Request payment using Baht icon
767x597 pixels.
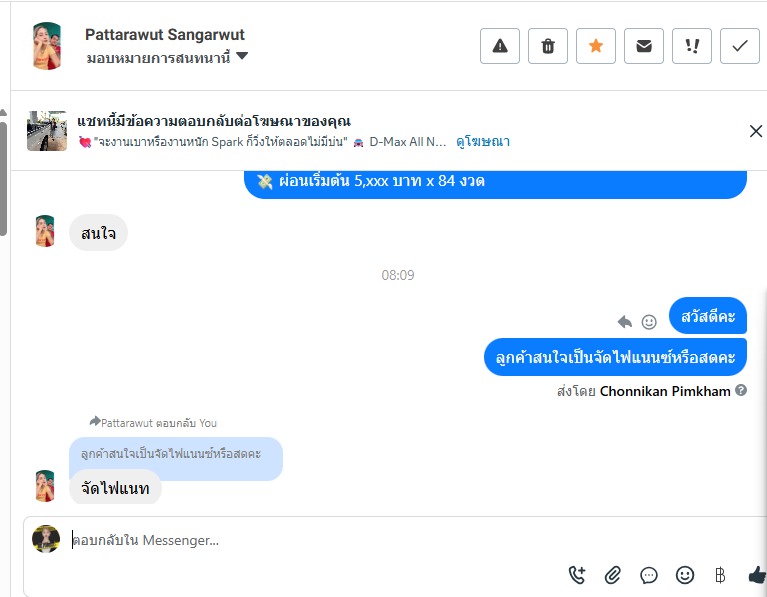point(720,575)
